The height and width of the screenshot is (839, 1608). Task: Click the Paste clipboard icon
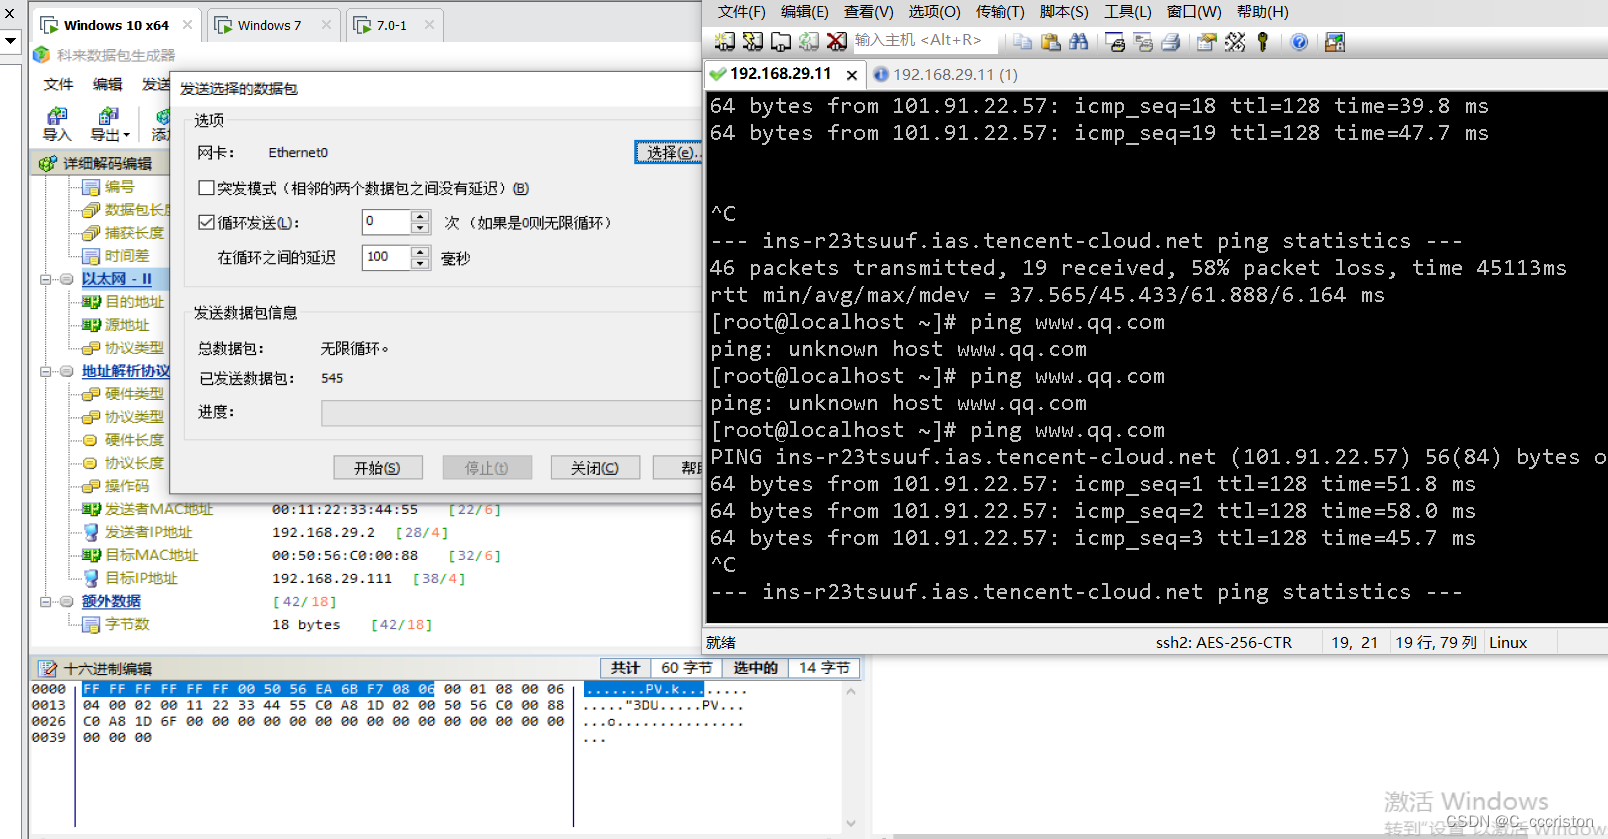[1050, 41]
